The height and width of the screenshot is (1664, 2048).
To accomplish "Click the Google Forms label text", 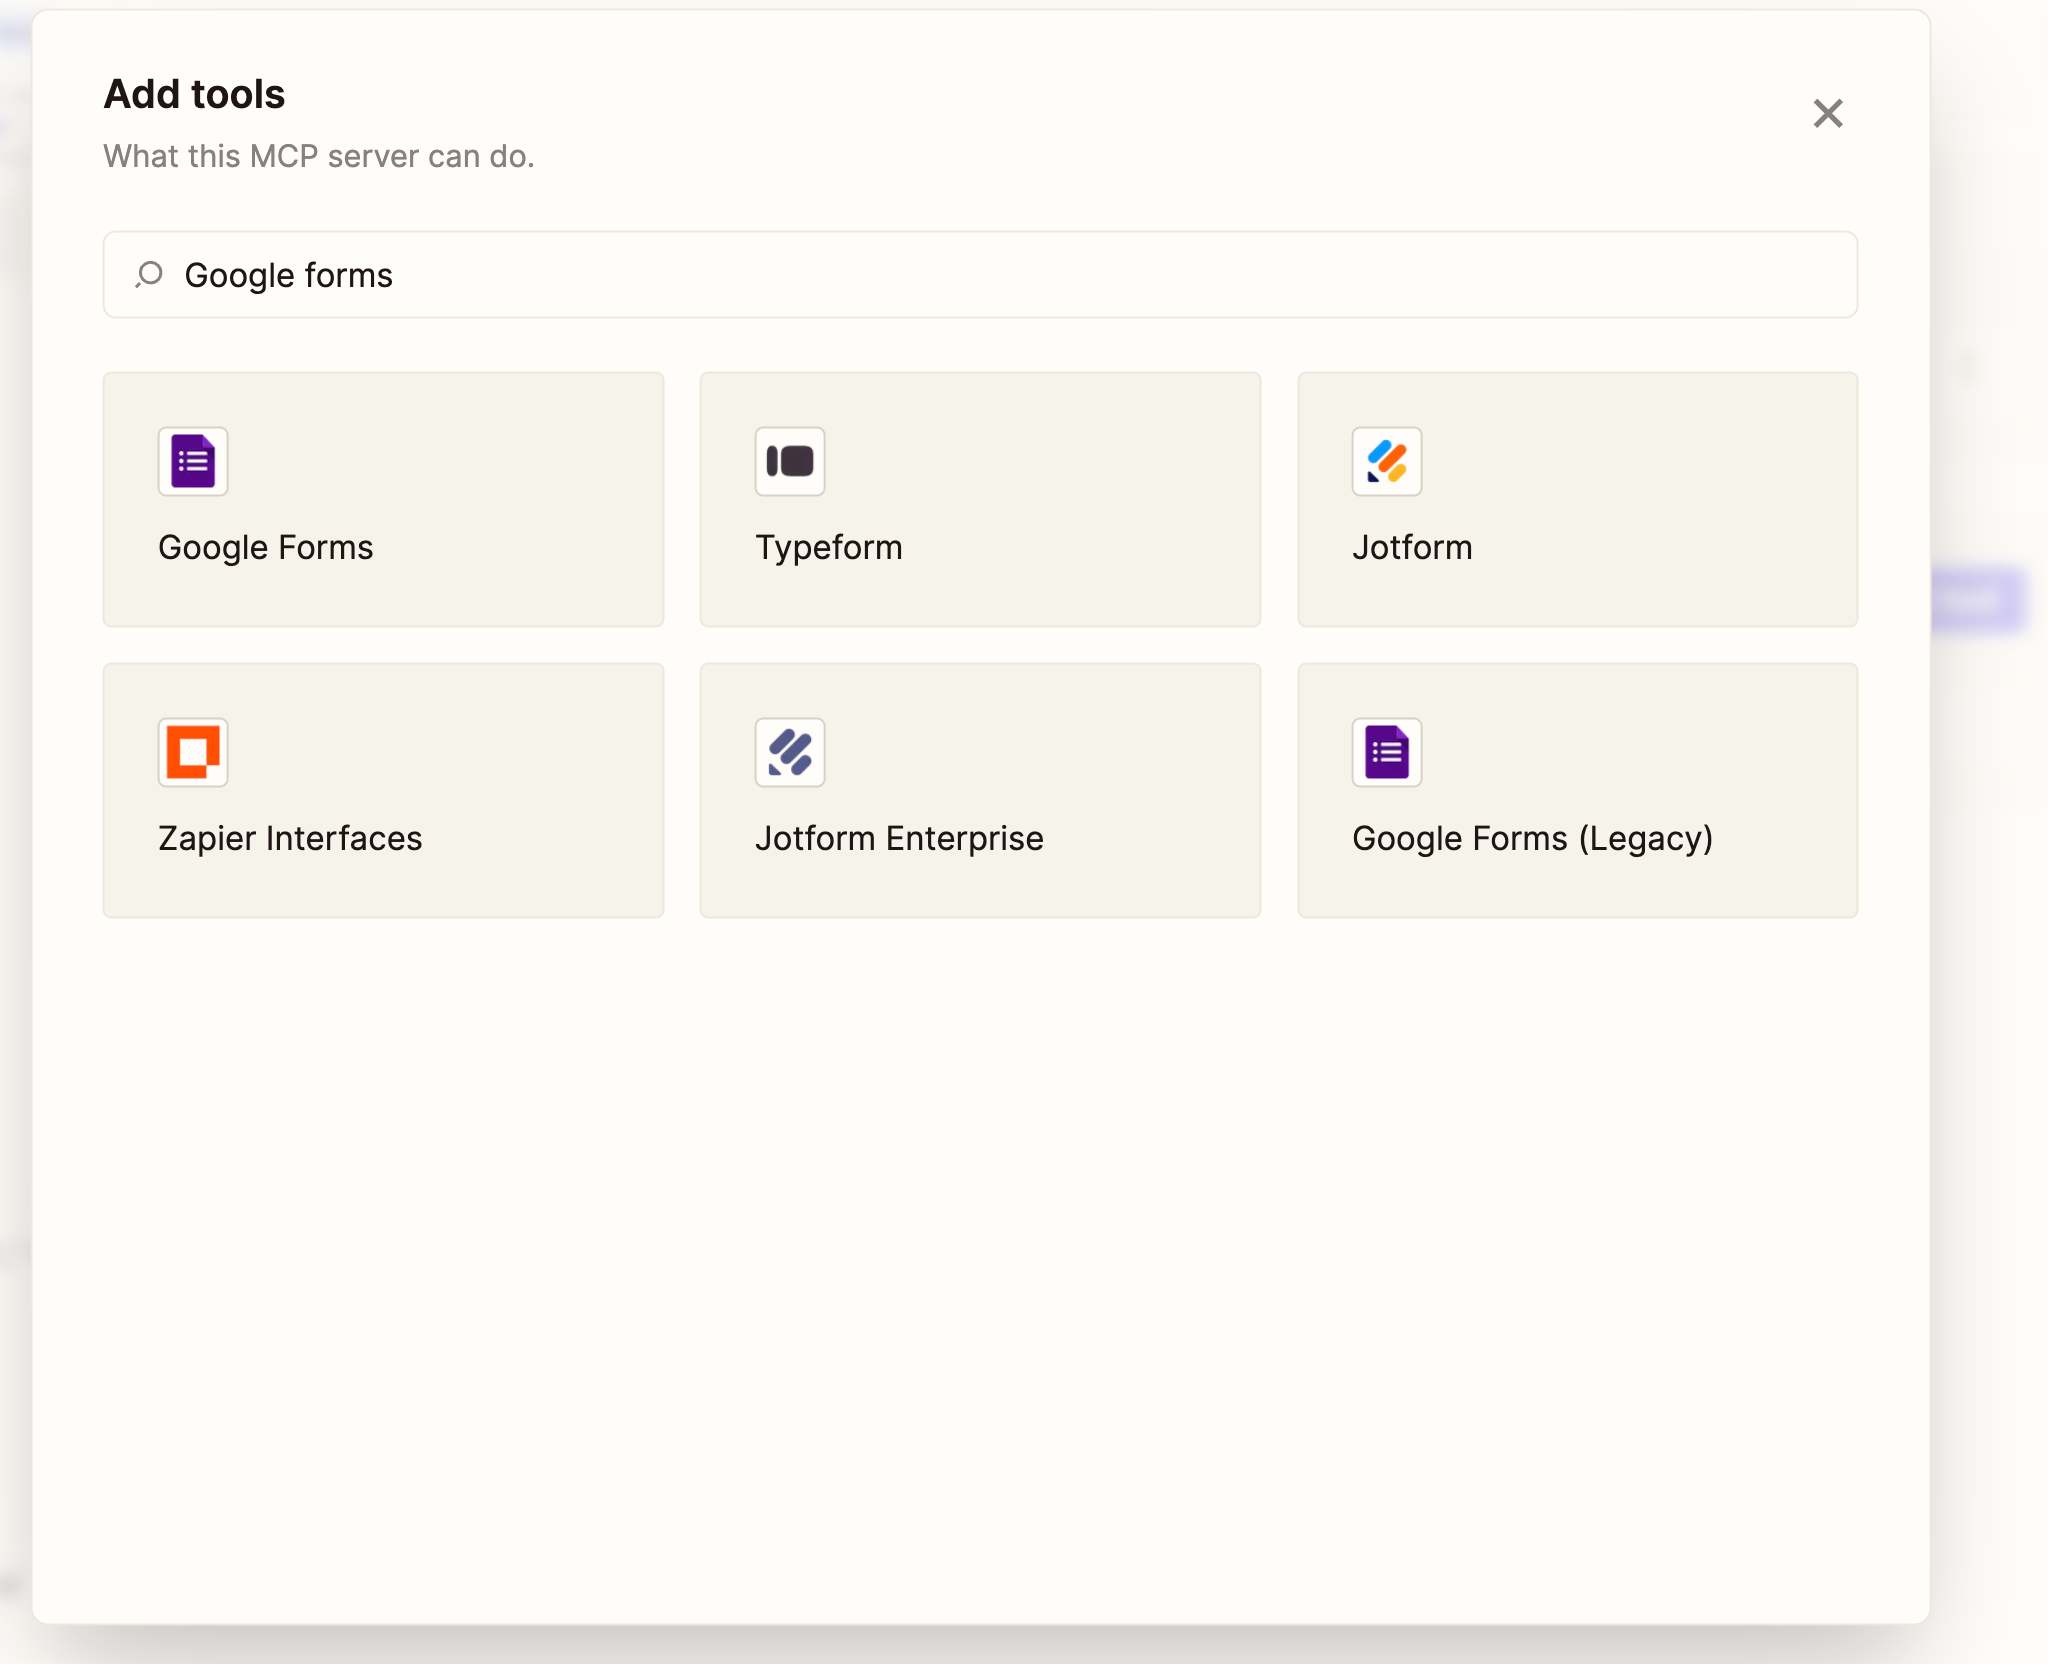I will 266,548.
